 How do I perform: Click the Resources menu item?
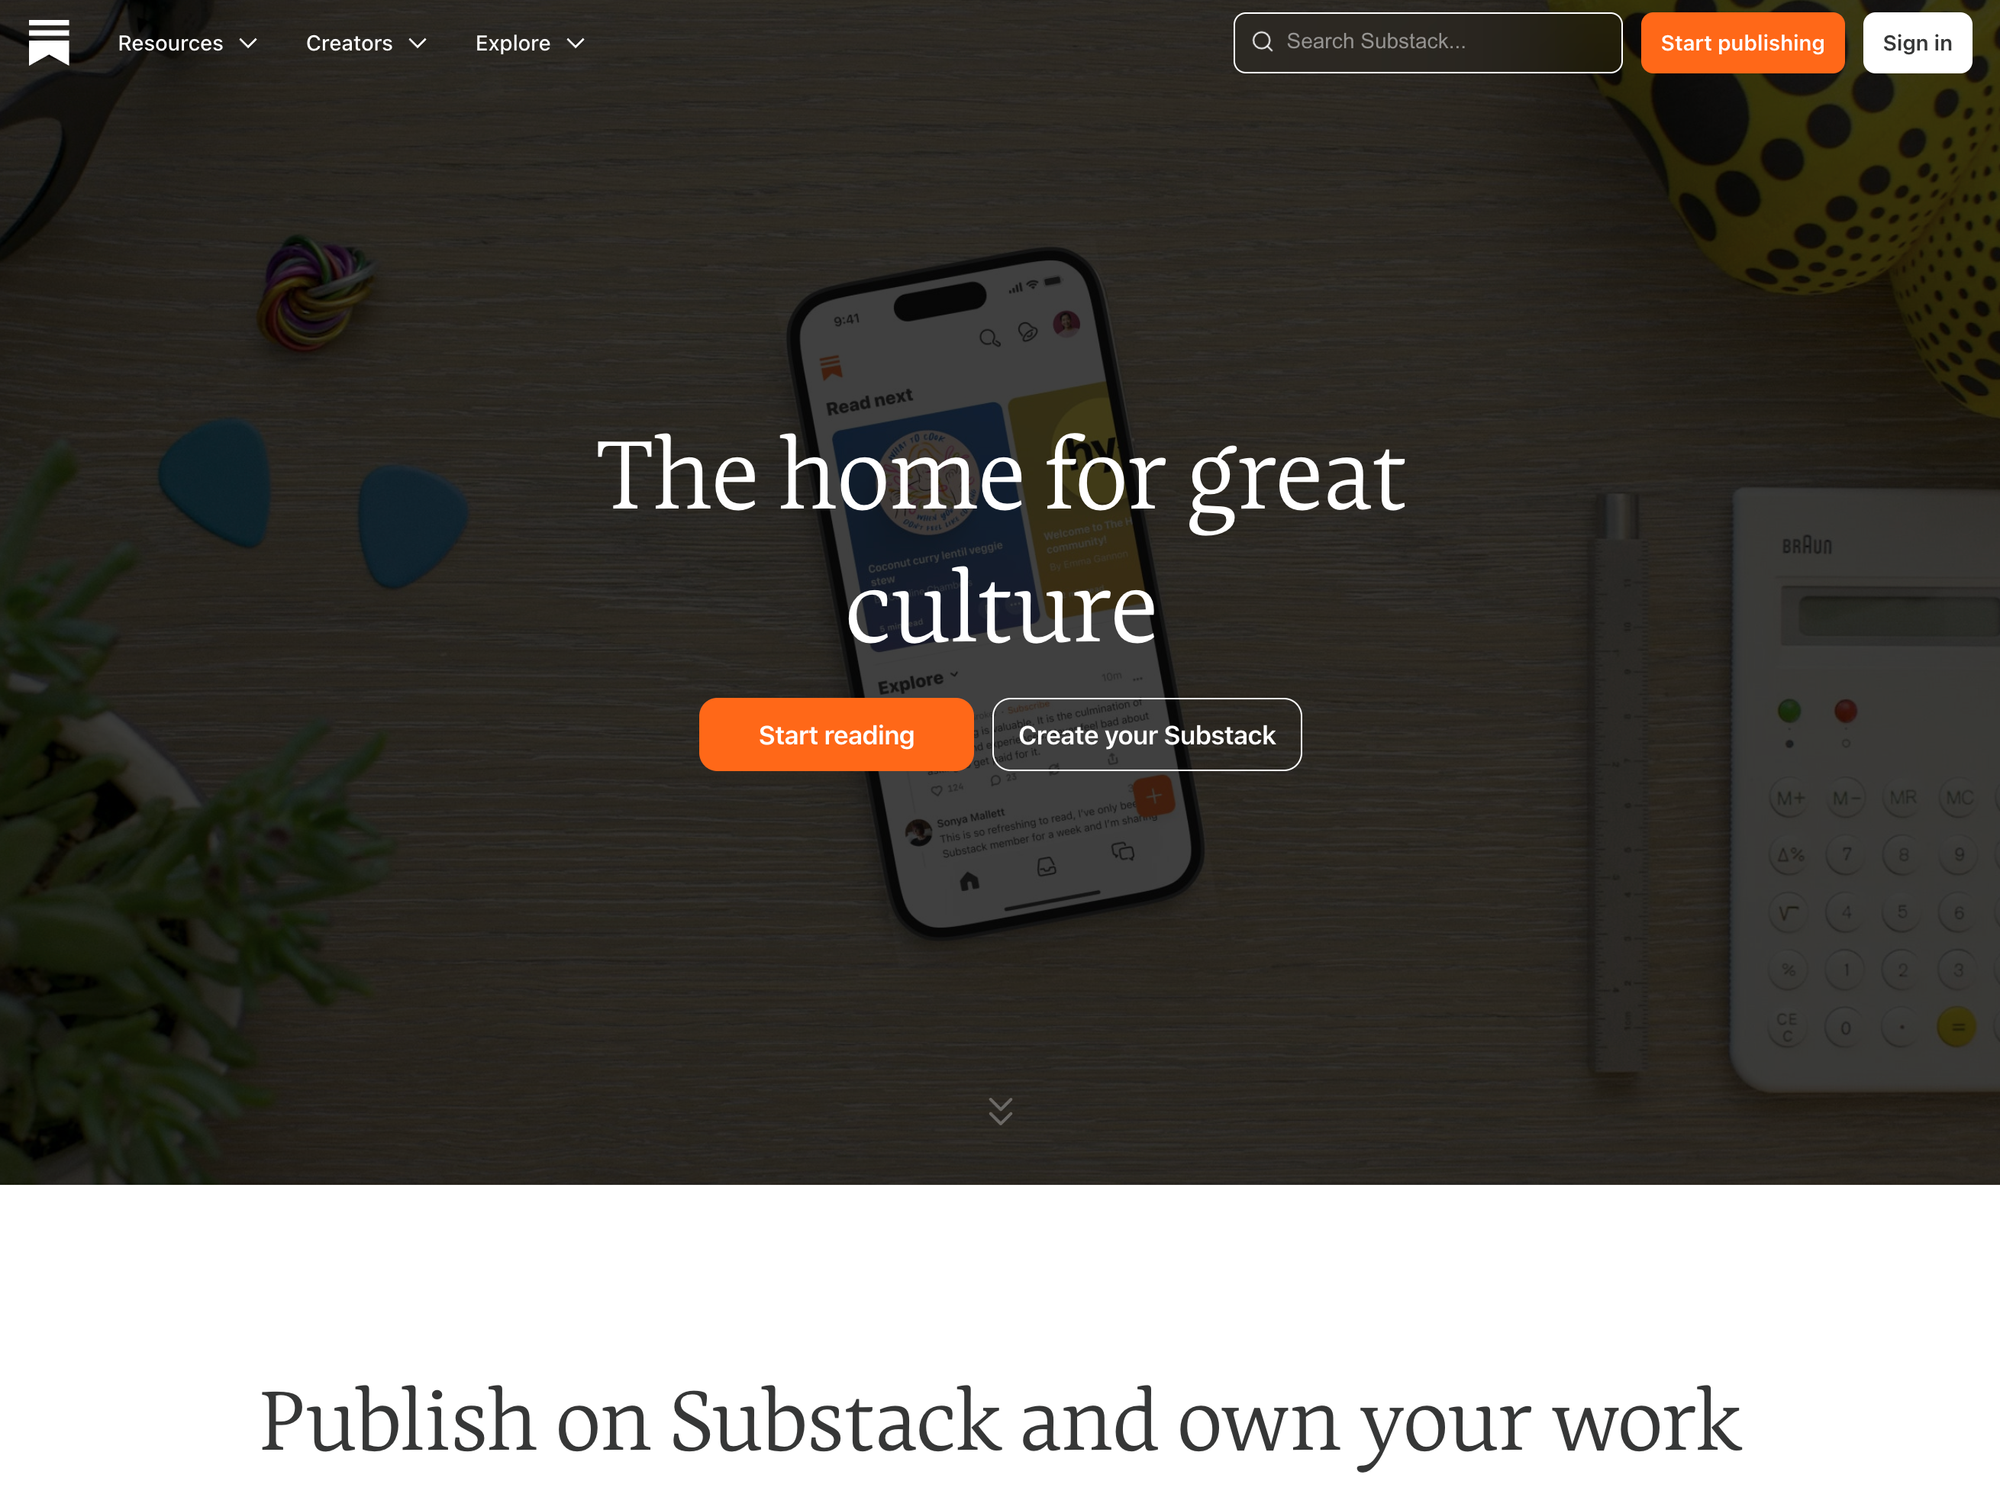pyautogui.click(x=170, y=43)
